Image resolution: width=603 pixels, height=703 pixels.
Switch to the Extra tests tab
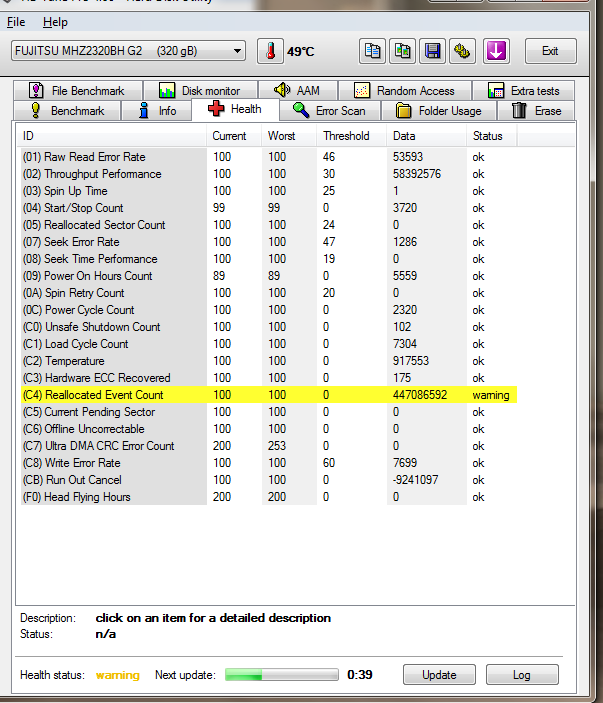524,91
